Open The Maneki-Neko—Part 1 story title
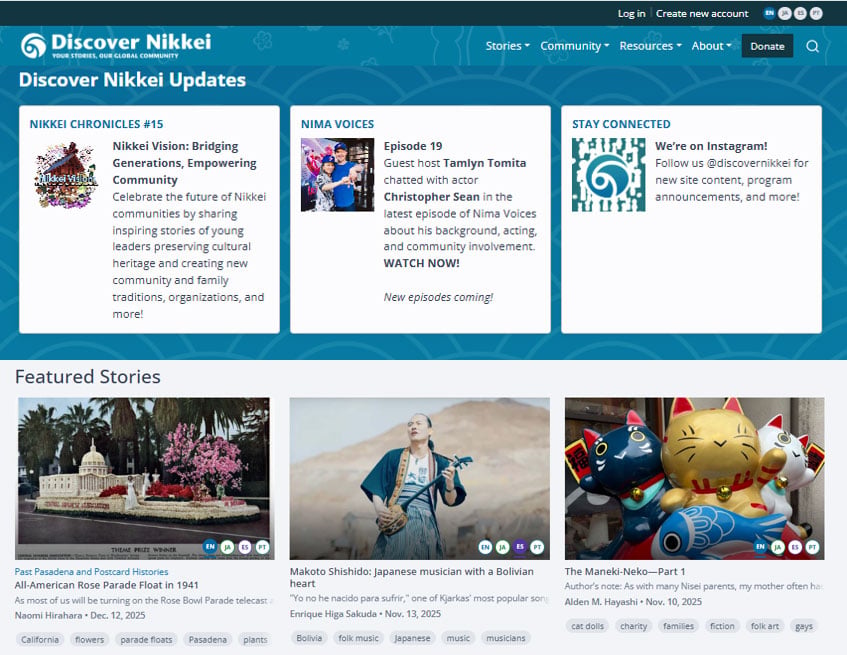This screenshot has width=847, height=655. [x=625, y=571]
